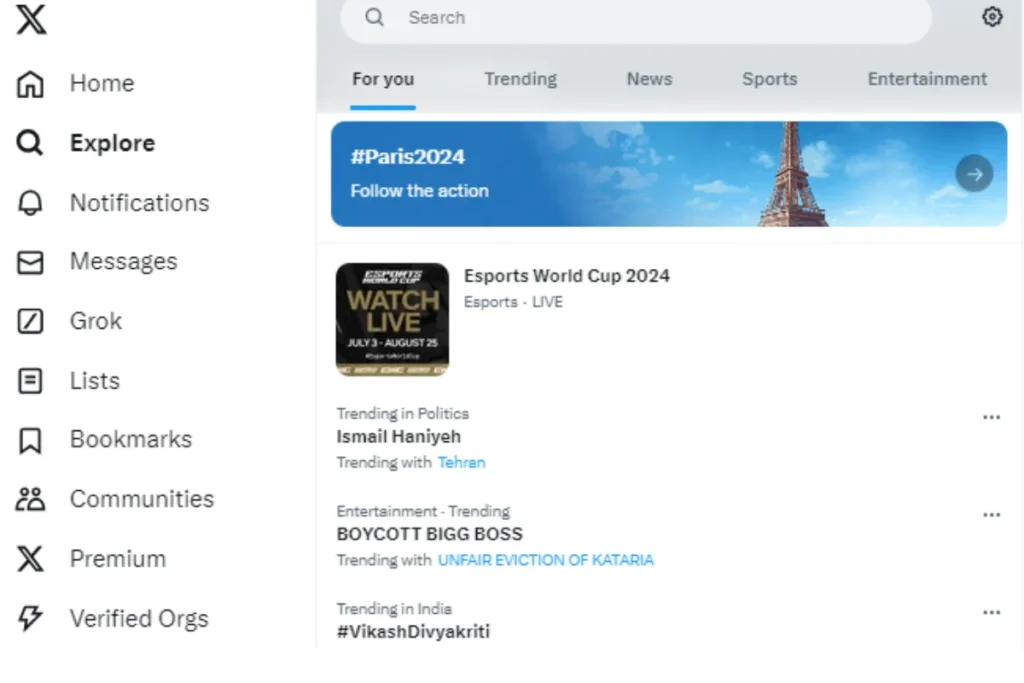Open the Notifications bell icon
This screenshot has height=683, width=1024.
tap(30, 203)
